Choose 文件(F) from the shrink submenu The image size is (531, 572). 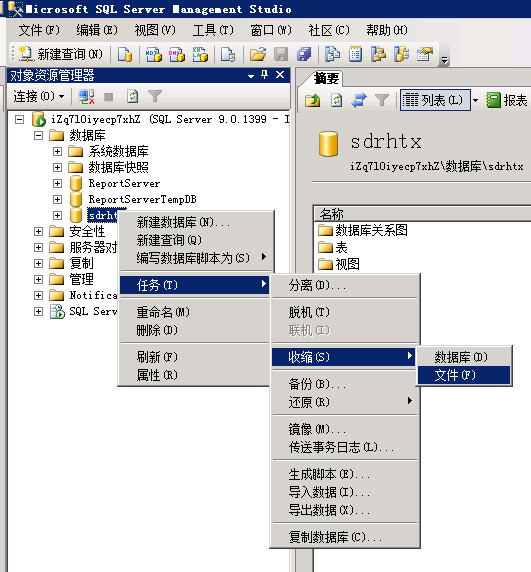click(x=464, y=375)
